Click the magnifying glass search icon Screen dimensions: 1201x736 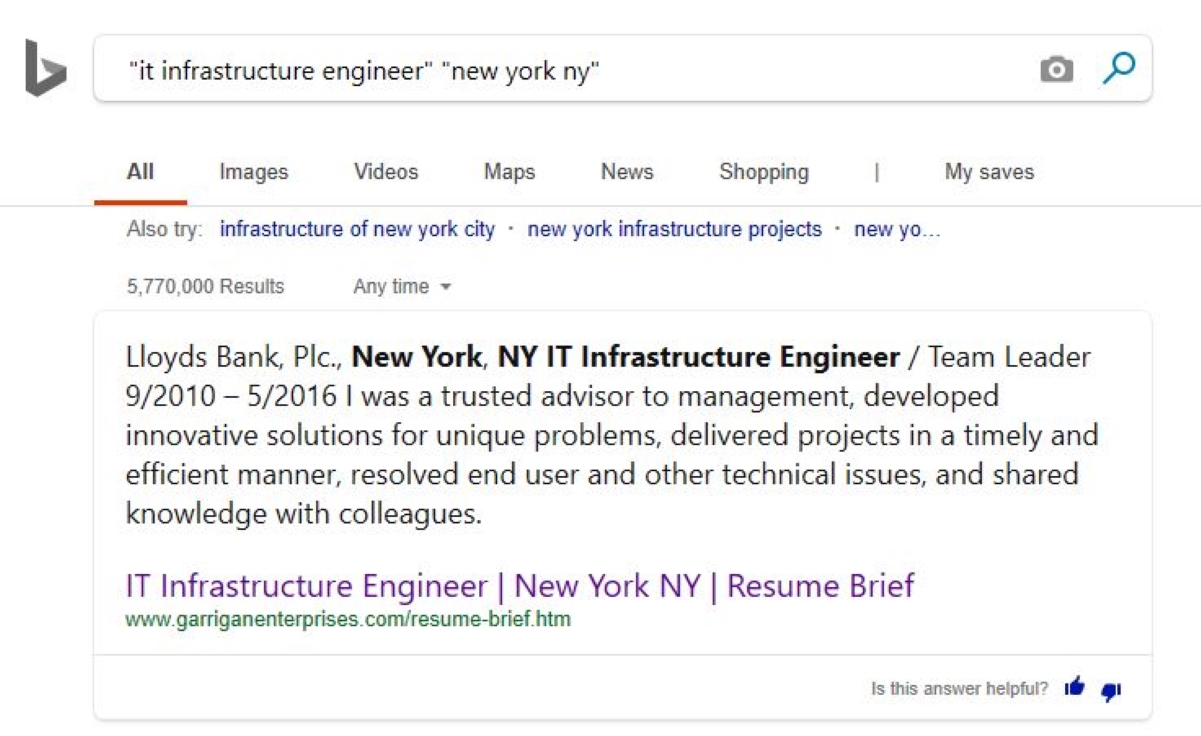coord(1118,68)
